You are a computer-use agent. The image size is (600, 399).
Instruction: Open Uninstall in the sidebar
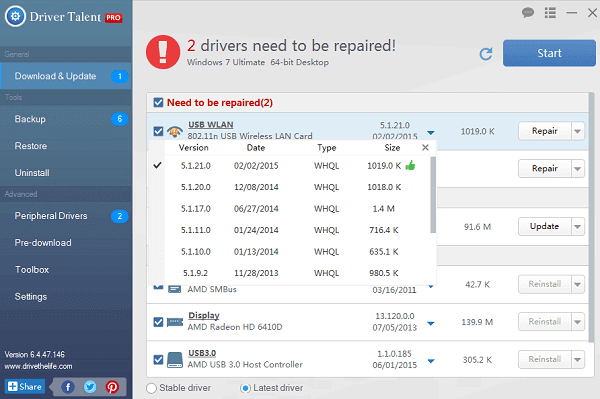point(66,173)
